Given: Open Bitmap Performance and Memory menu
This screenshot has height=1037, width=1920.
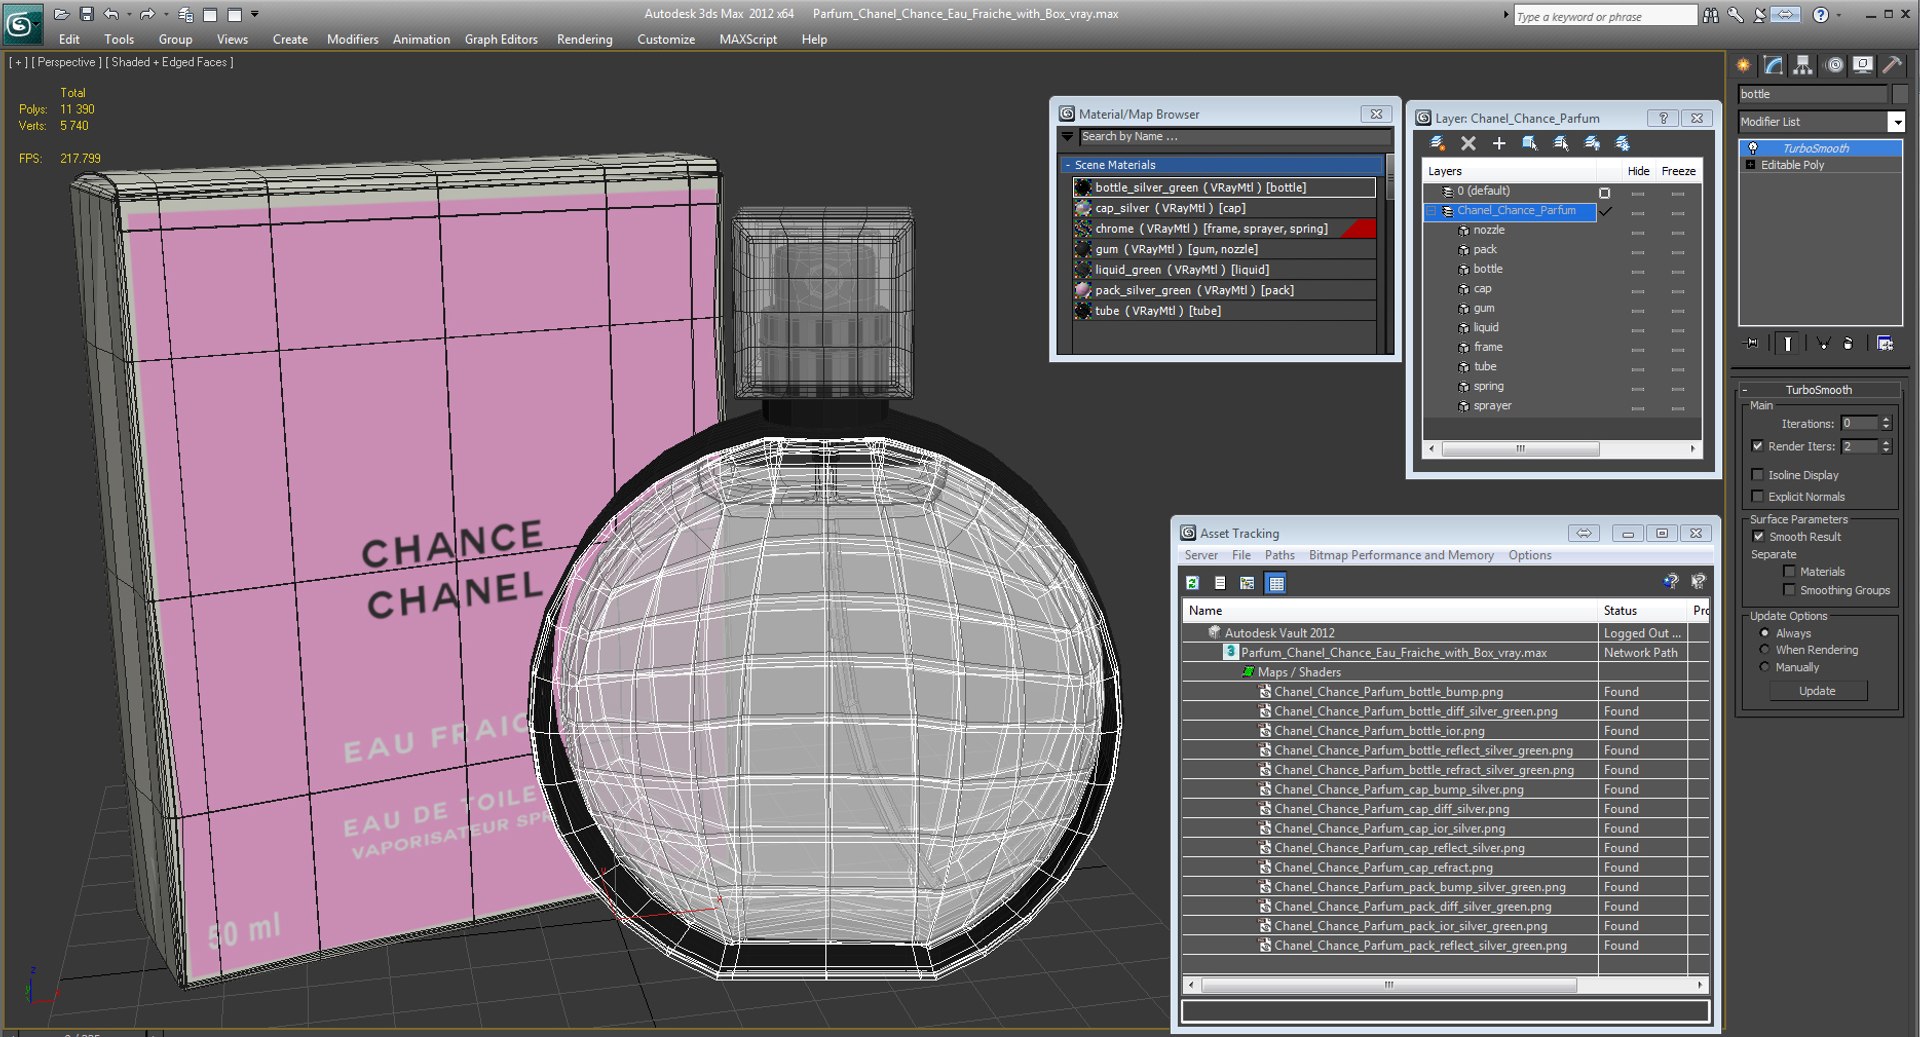Looking at the screenshot, I should [x=1401, y=555].
